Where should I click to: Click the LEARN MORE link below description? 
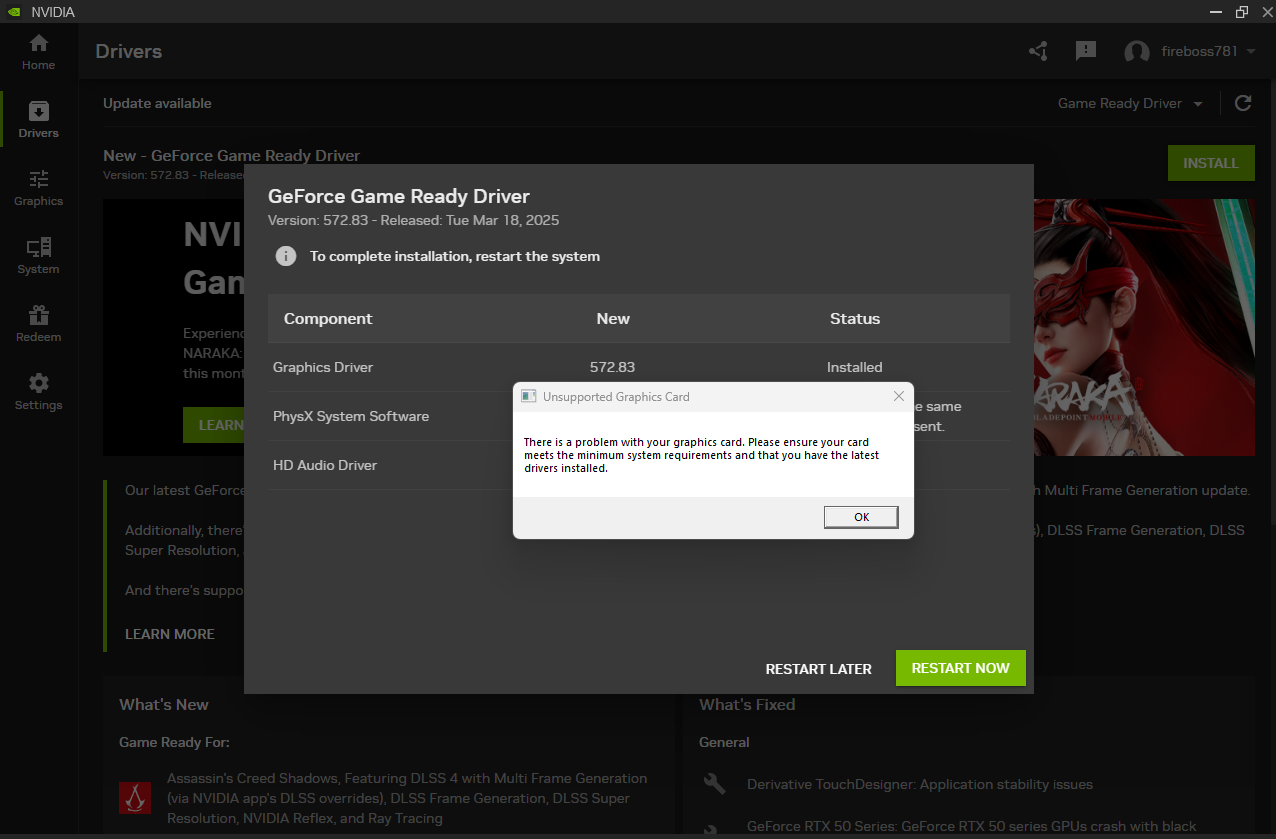[x=170, y=634]
